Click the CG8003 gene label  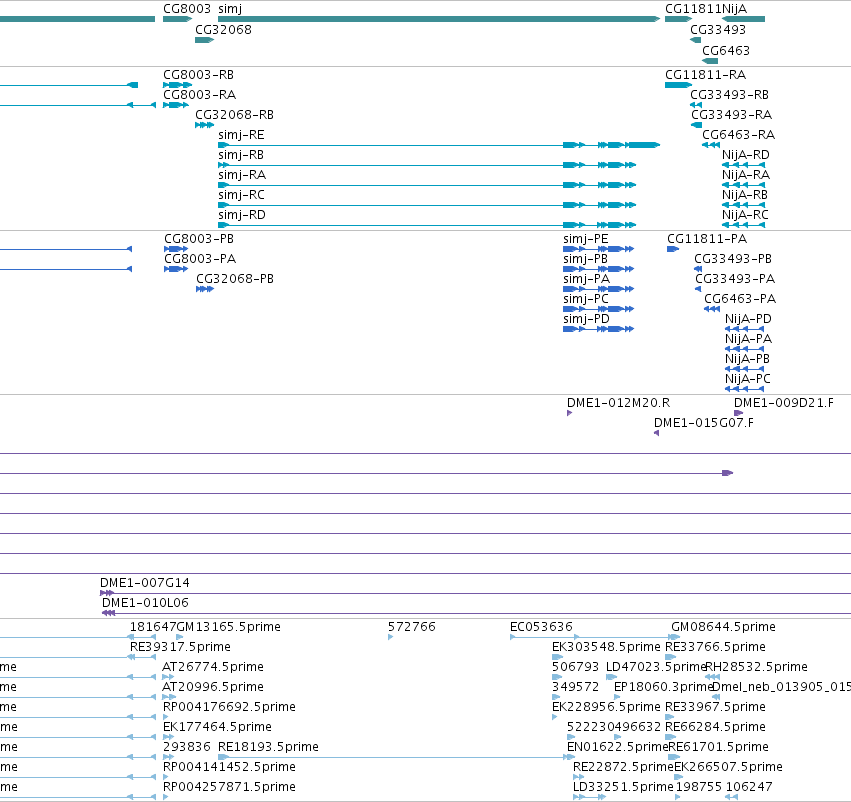click(187, 9)
